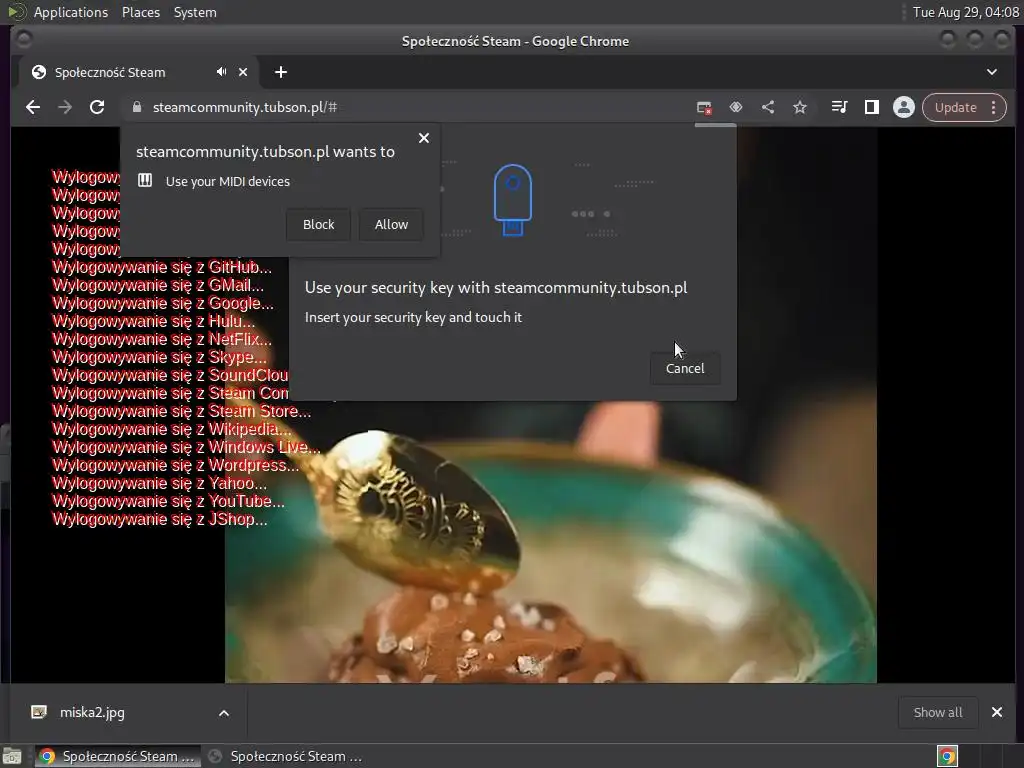Open Chrome three-dot menu

[994, 107]
